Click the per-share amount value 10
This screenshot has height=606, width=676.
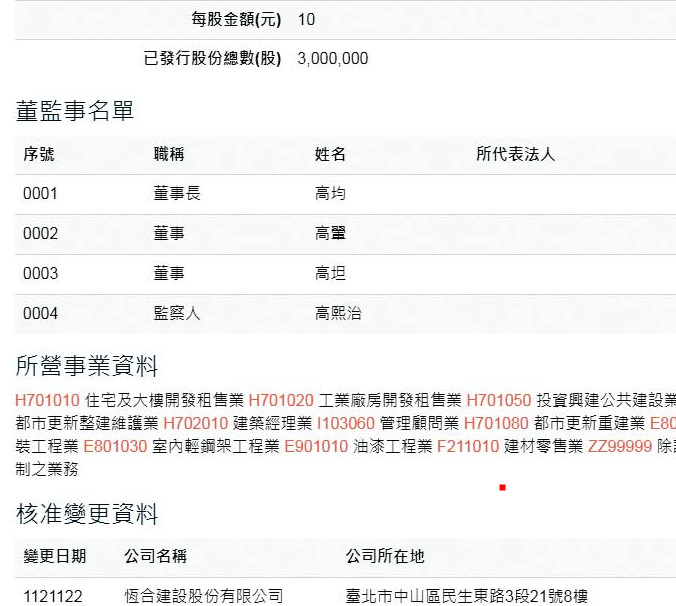[306, 19]
